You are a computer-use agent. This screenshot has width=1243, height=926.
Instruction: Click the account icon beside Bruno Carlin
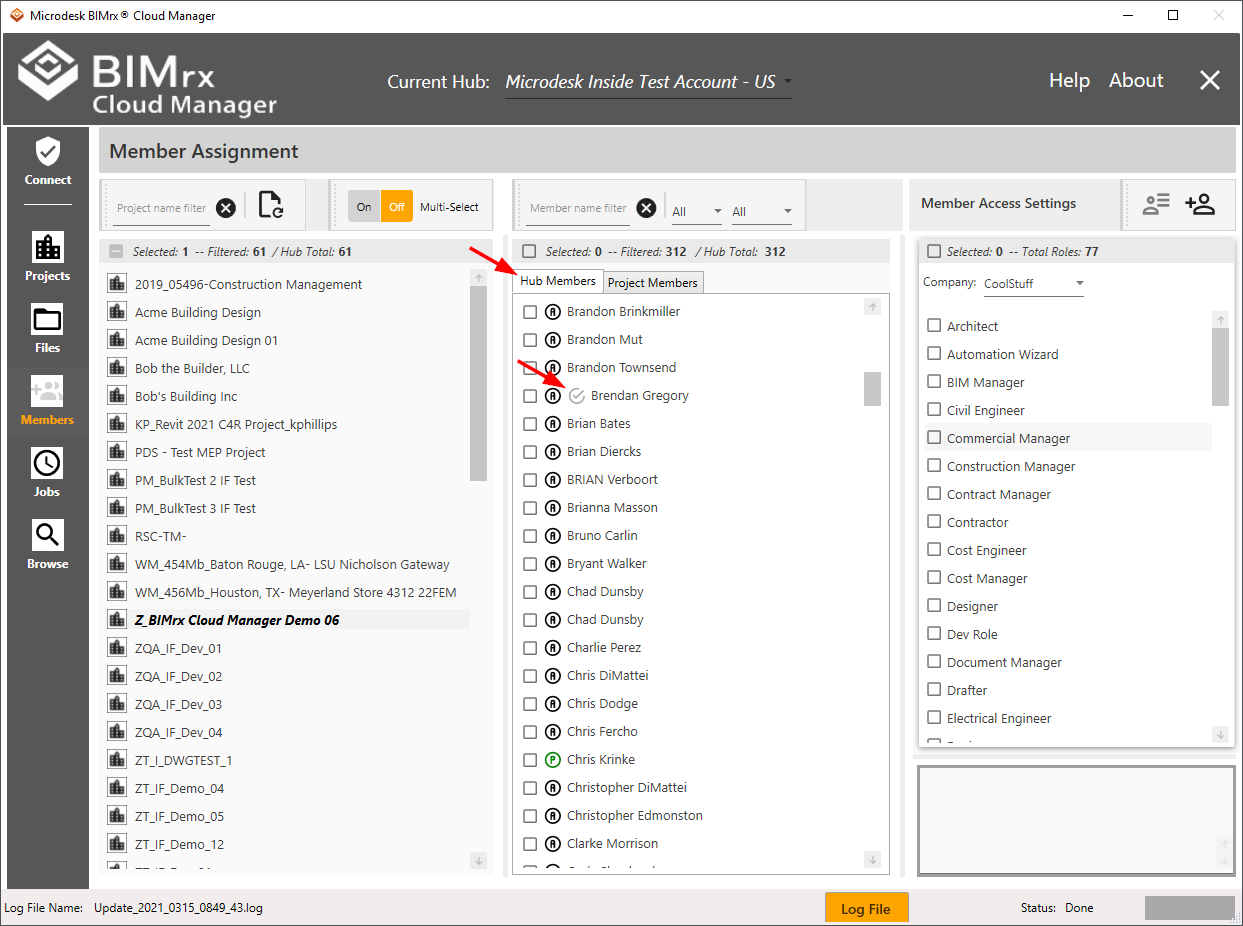pyautogui.click(x=552, y=536)
